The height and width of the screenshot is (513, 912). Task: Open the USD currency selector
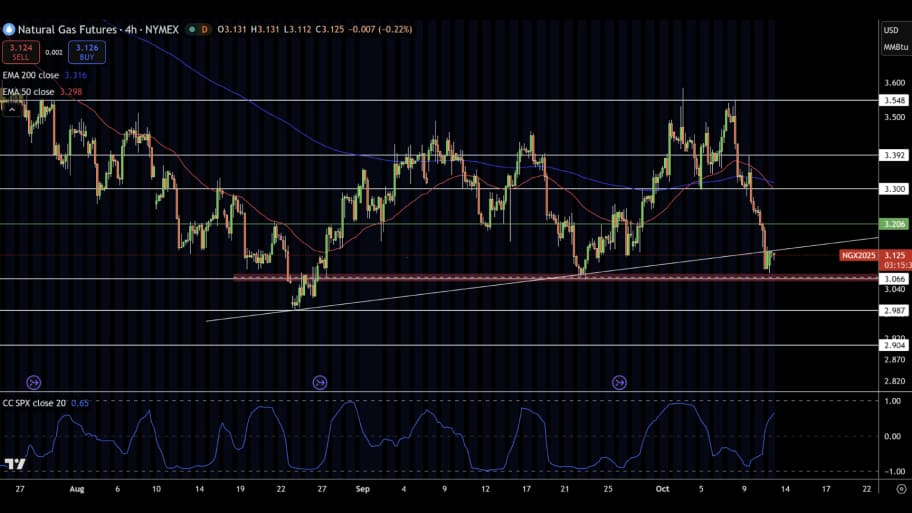click(890, 30)
